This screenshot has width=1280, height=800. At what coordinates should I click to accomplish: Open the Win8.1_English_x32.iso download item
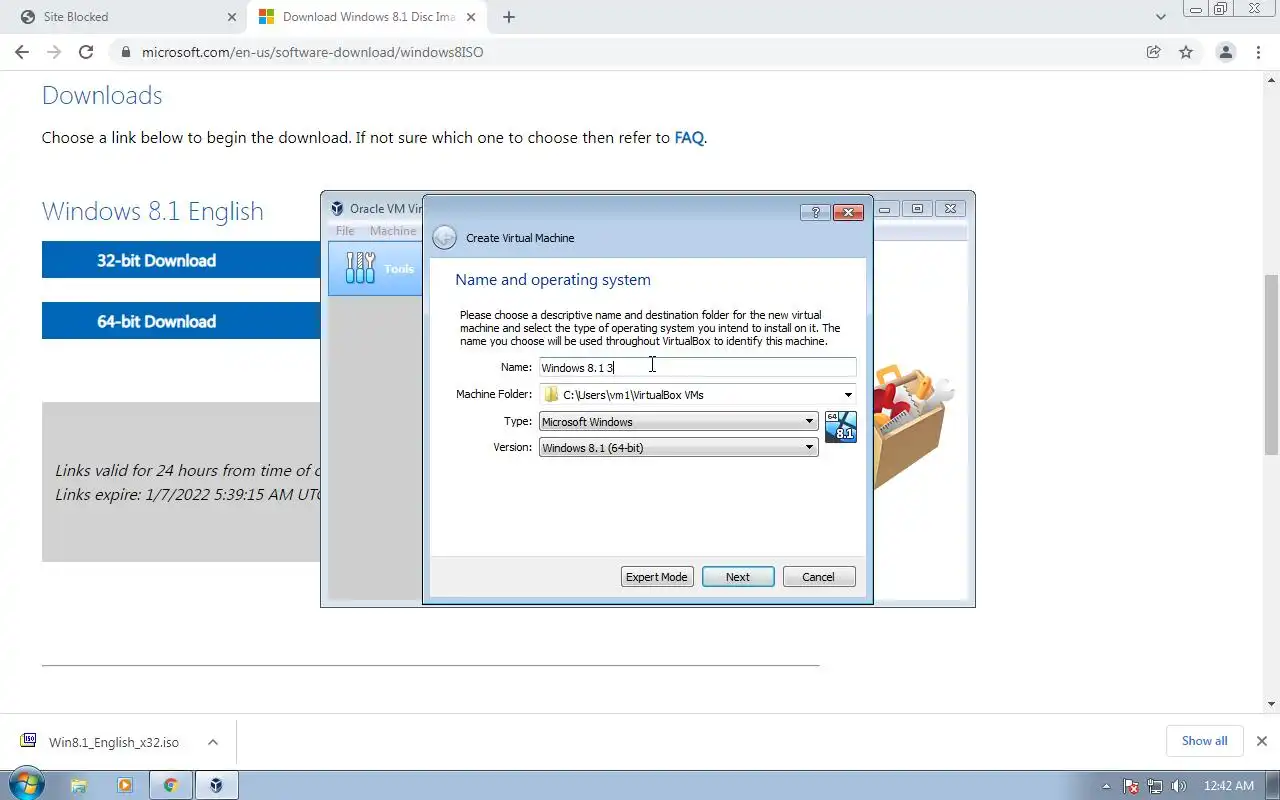pos(114,742)
